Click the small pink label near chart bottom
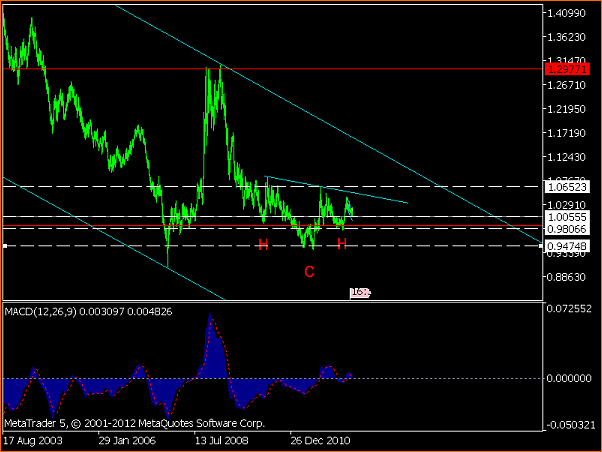 pyautogui.click(x=361, y=293)
